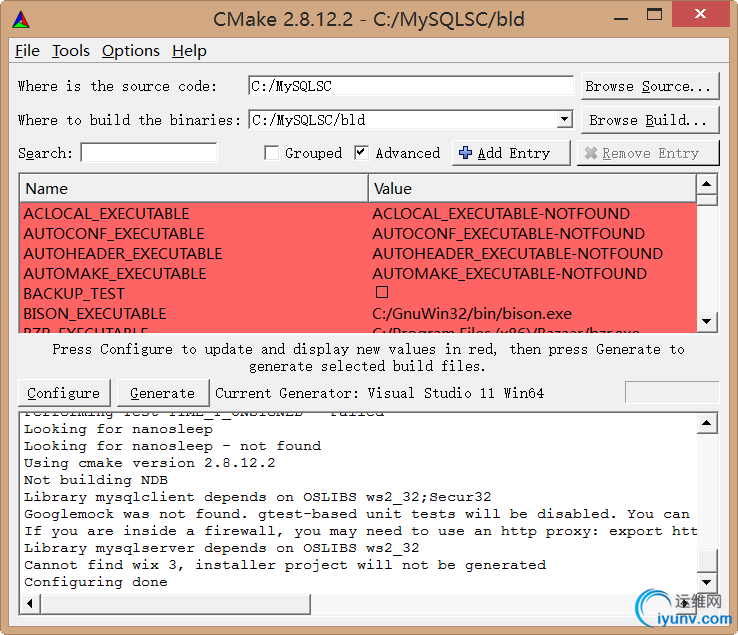The width and height of the screenshot is (738, 635).
Task: Click 'Looking for nanosleep - not found' line
Action: point(172,445)
